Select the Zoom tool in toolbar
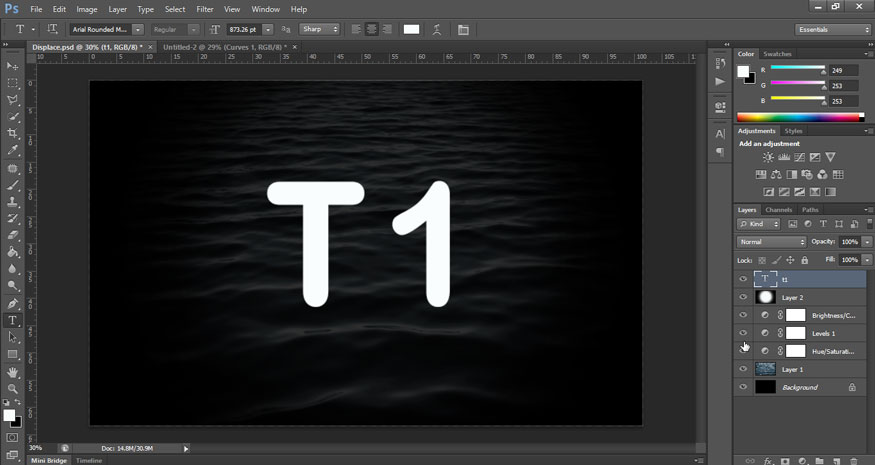This screenshot has width=875, height=465. [13, 388]
